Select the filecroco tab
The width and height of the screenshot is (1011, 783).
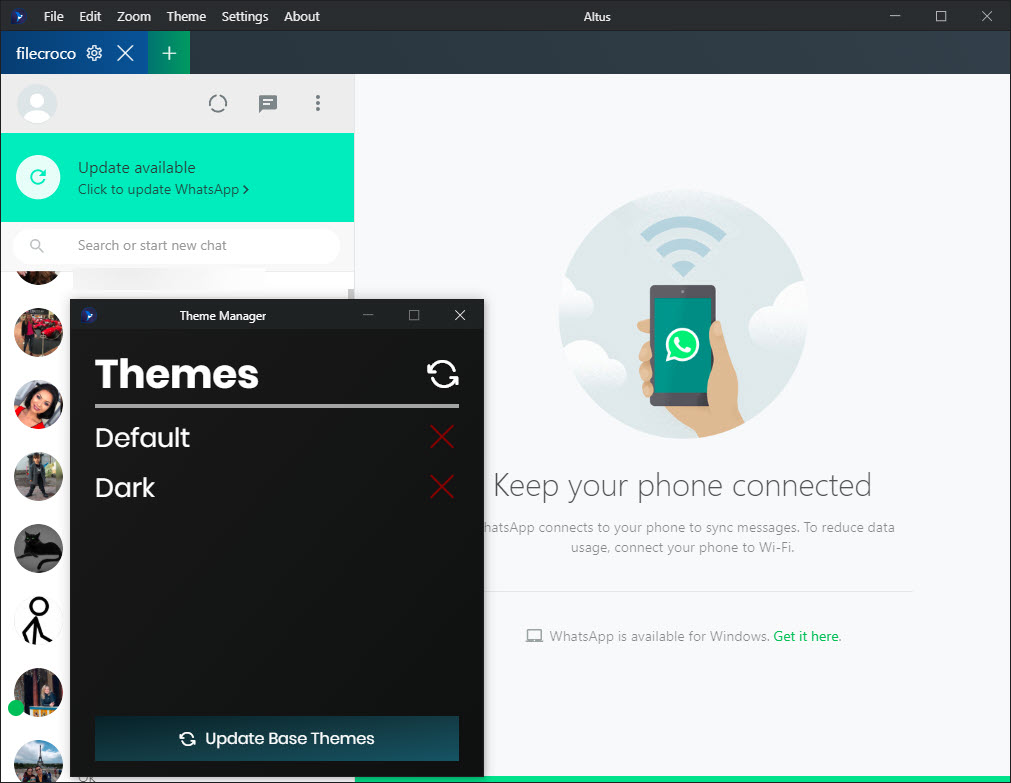[x=46, y=53]
